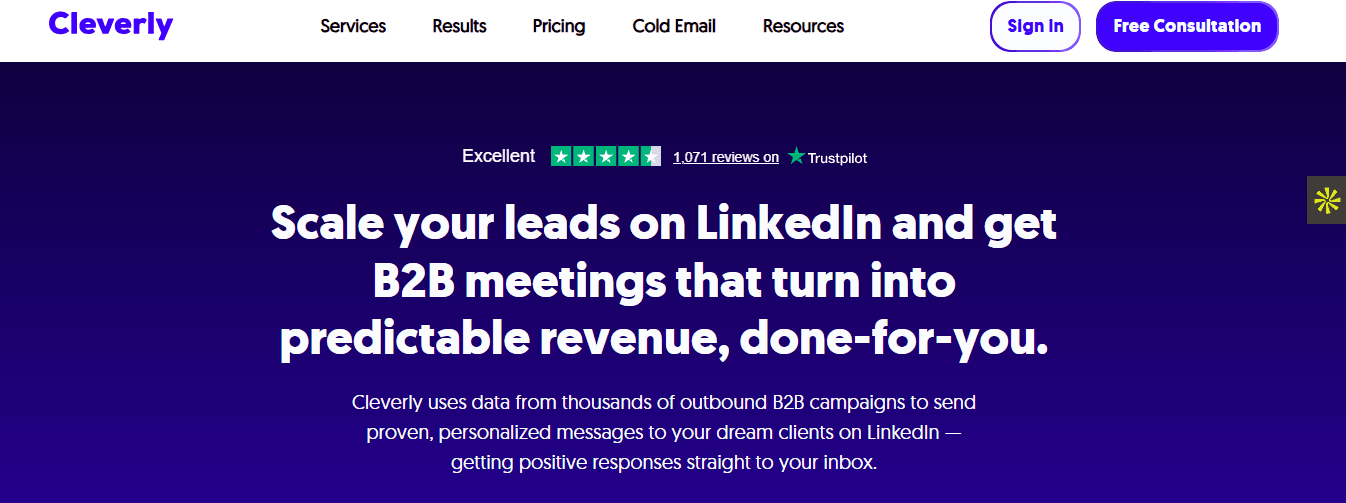Open the Services menu
The image size is (1346, 503).
click(353, 26)
